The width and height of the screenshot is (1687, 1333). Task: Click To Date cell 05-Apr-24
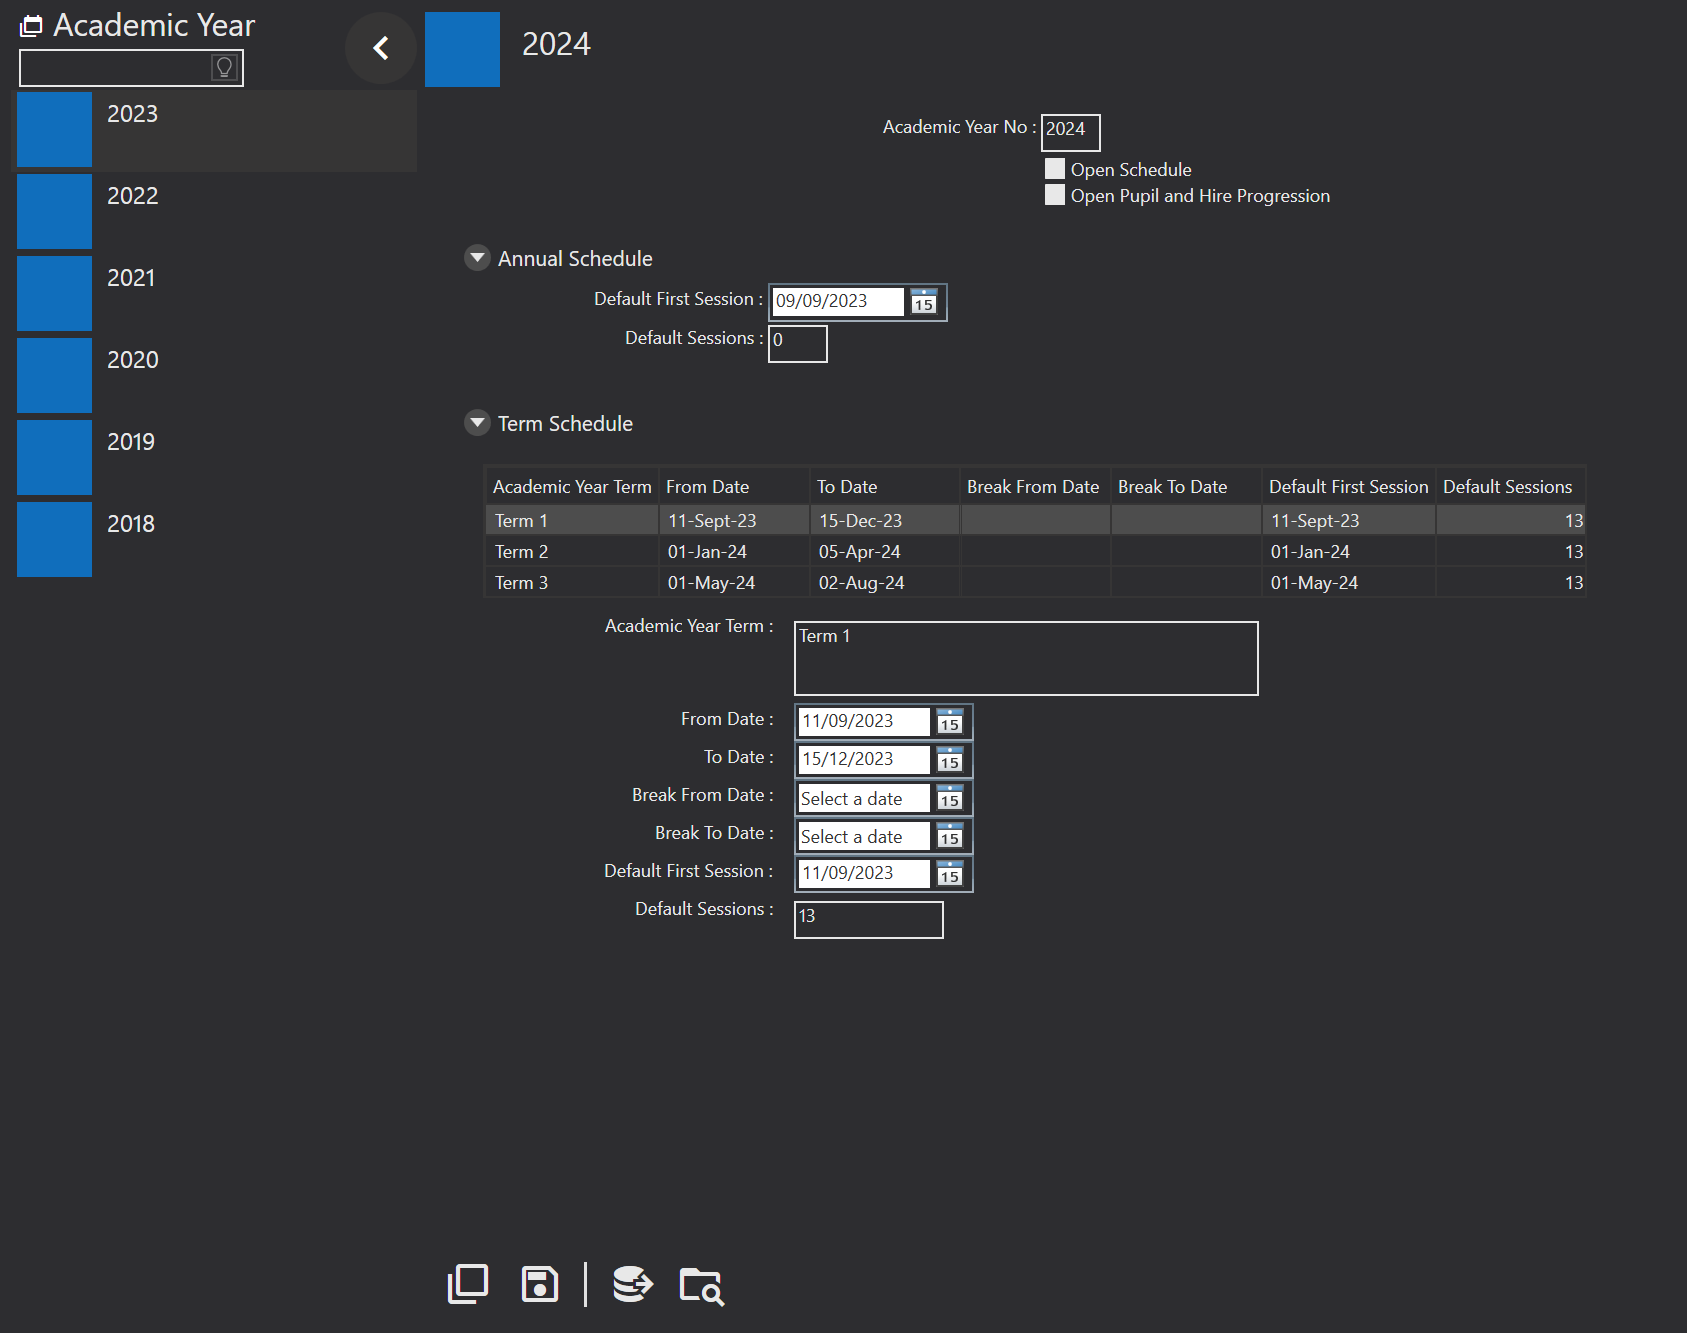pos(885,552)
